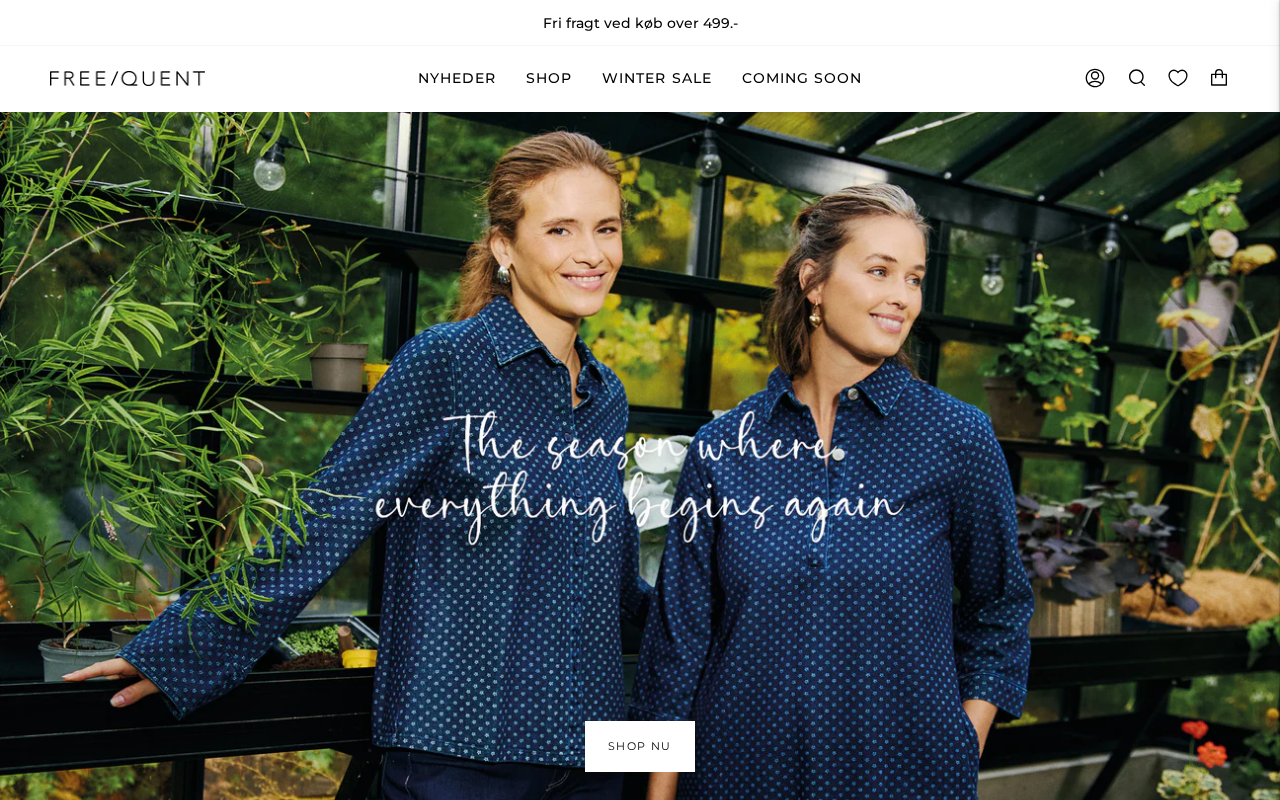Open the account login icon

point(1095,78)
